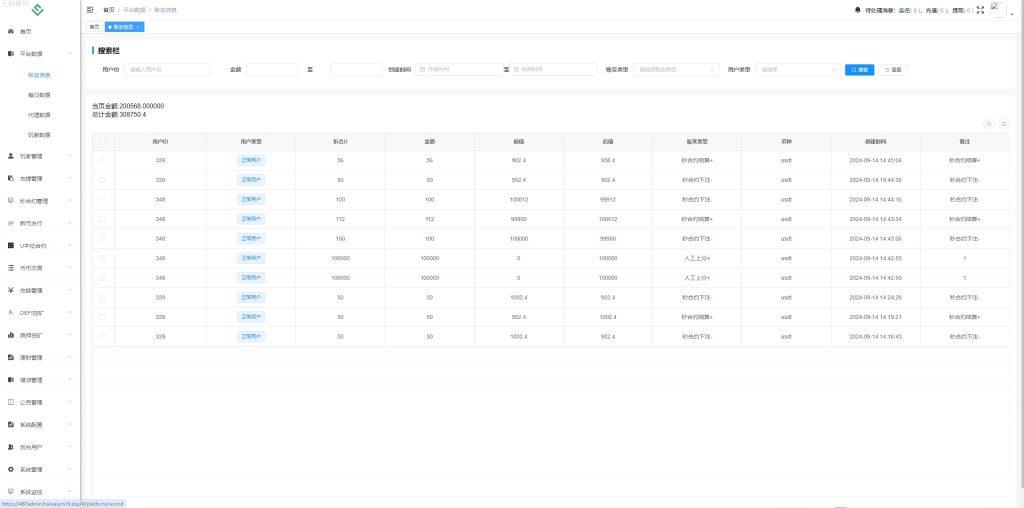Open the 用户类型 select dropdown
The image size is (1024, 508).
click(797, 69)
